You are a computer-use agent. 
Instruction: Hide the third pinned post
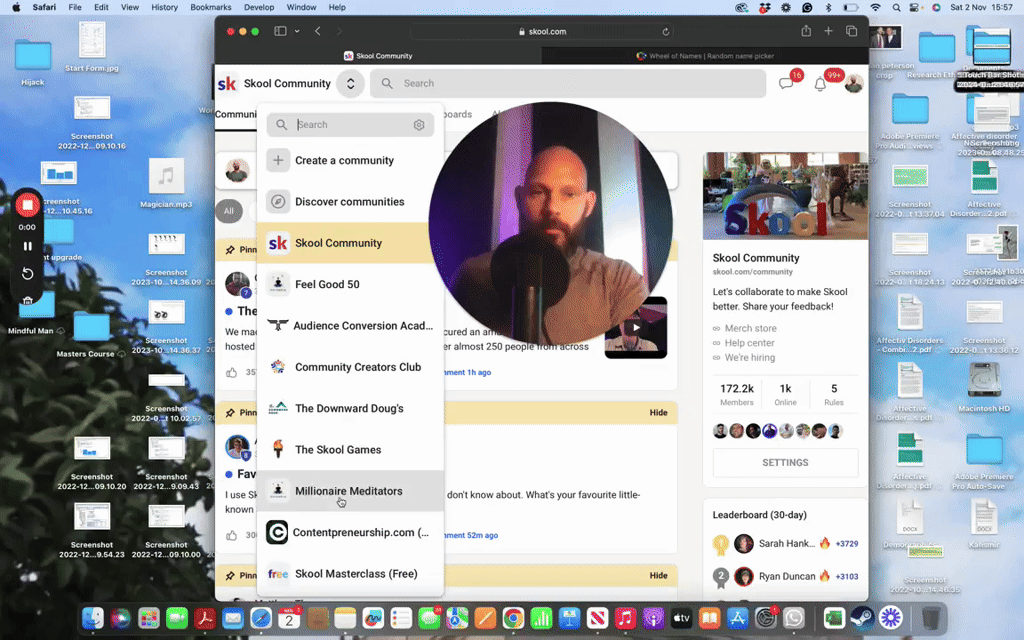pos(658,575)
